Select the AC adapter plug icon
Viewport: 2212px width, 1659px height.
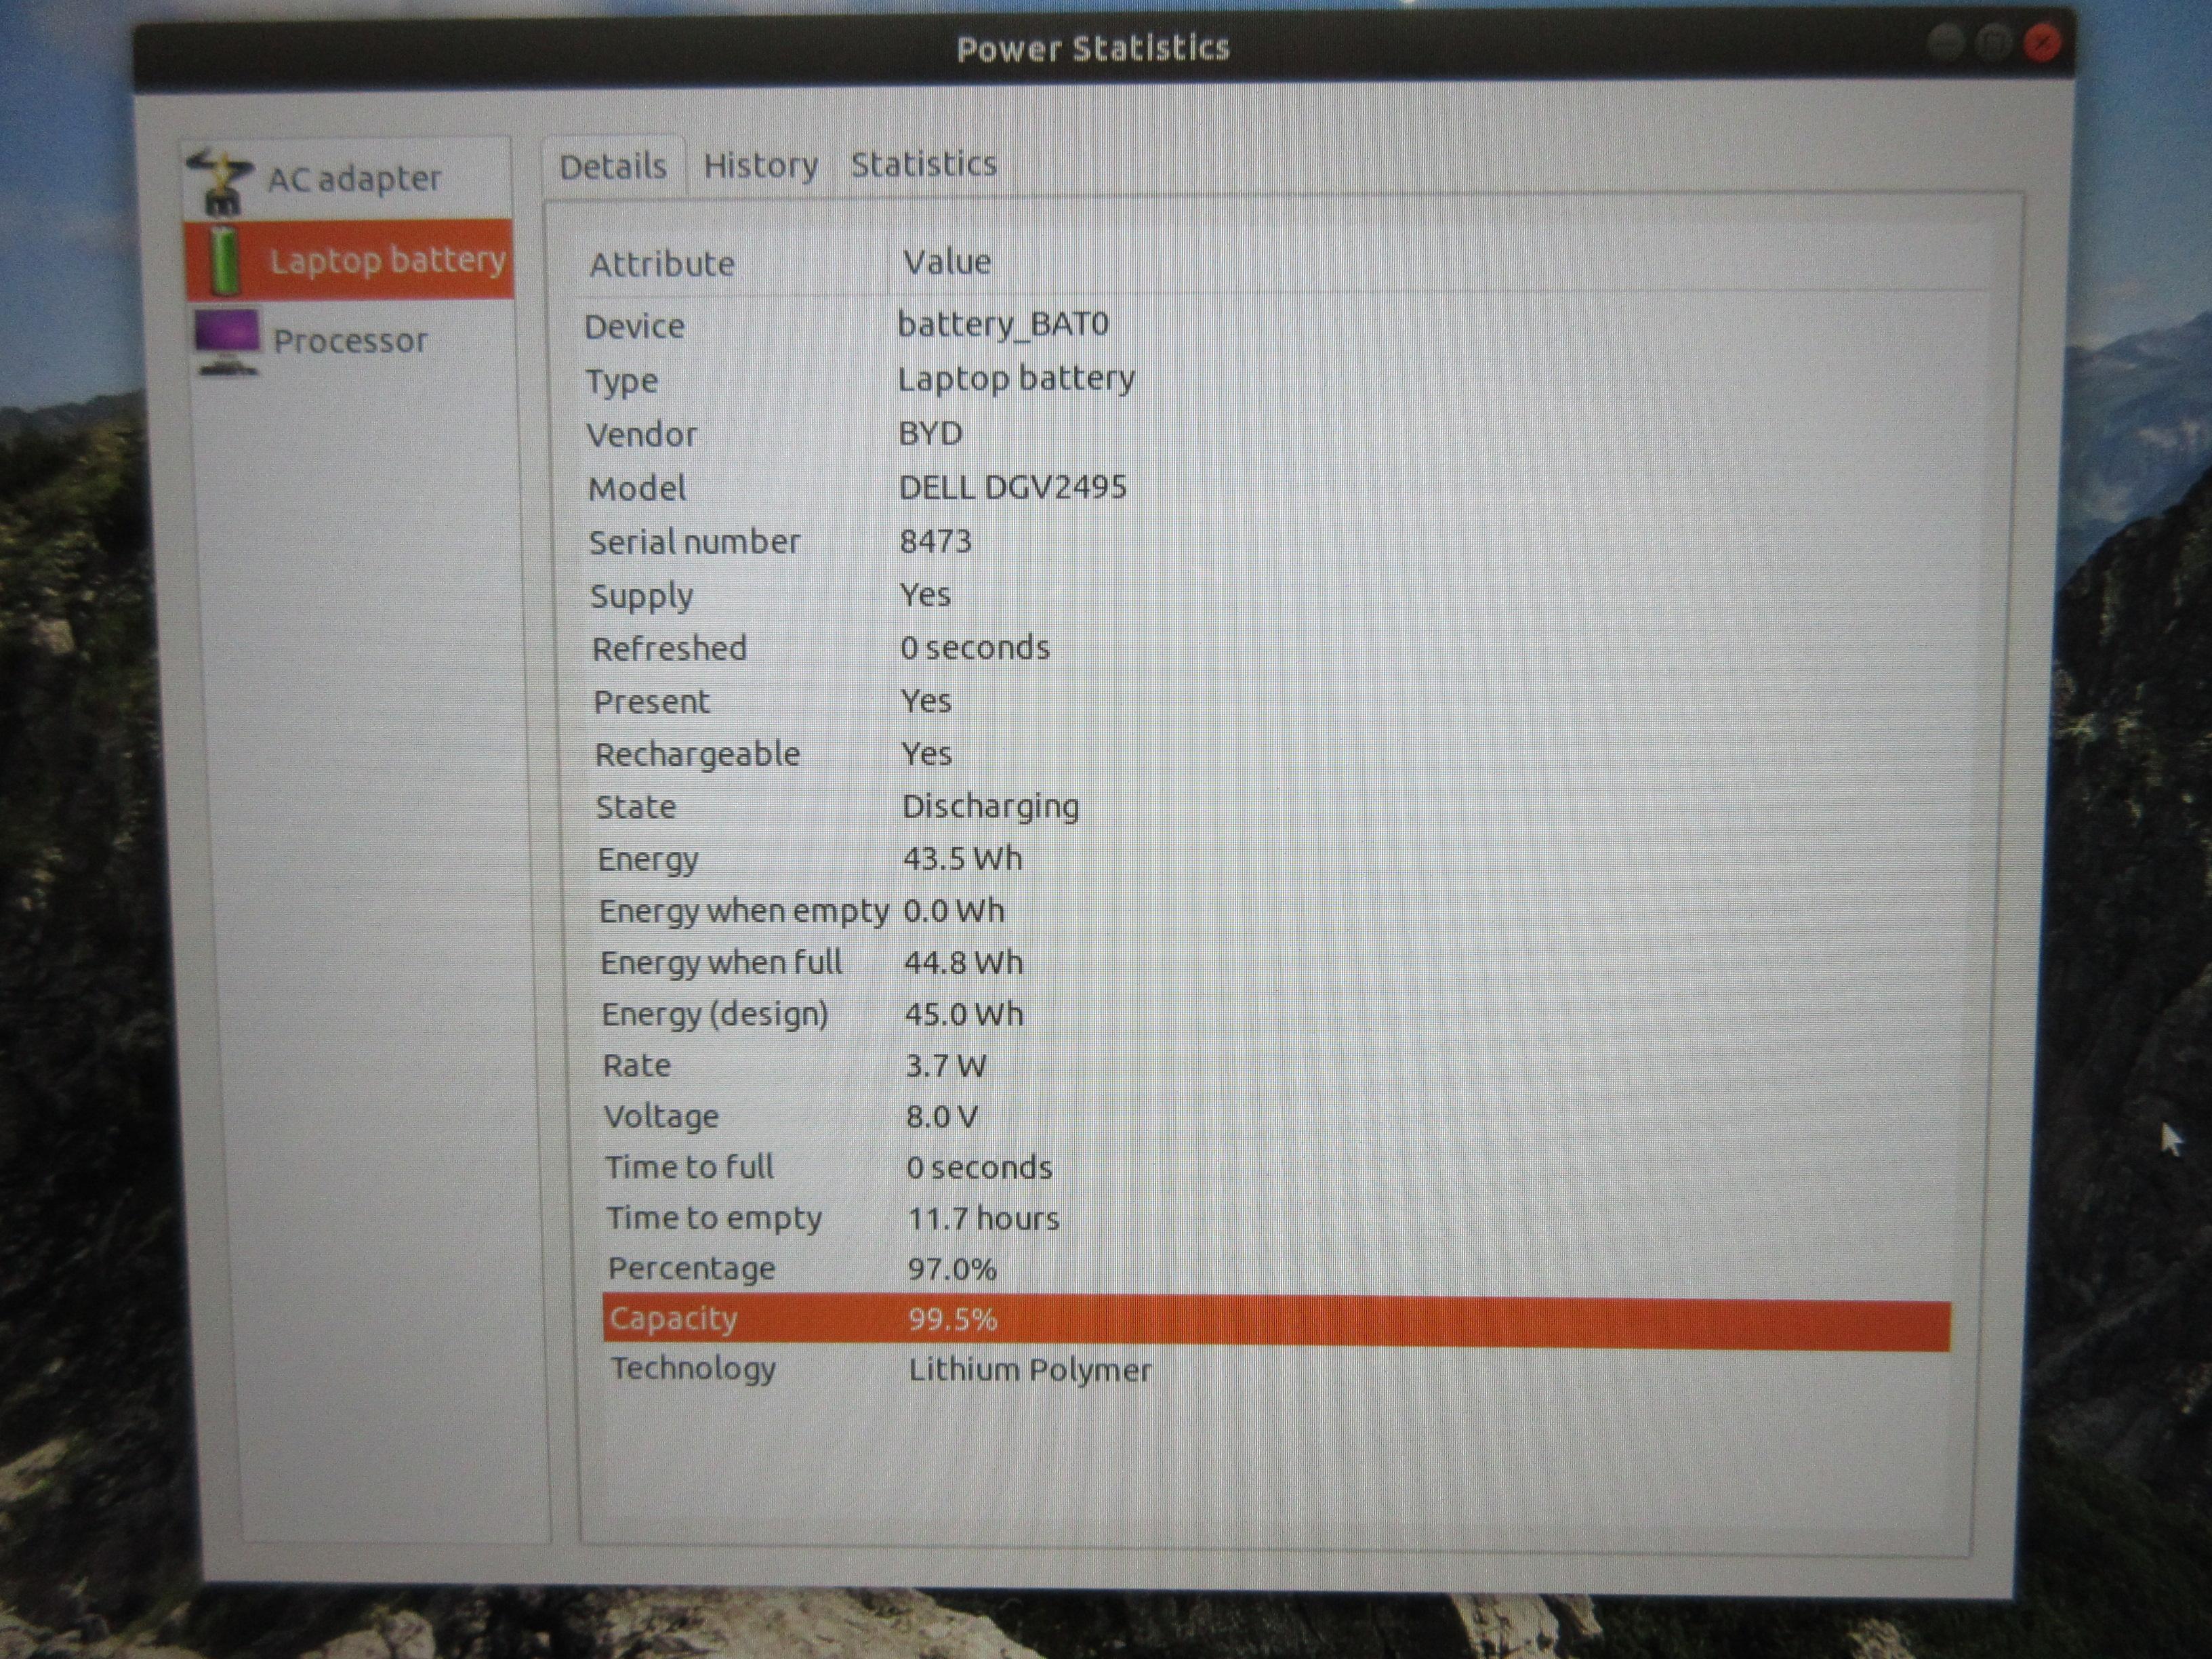[221, 181]
